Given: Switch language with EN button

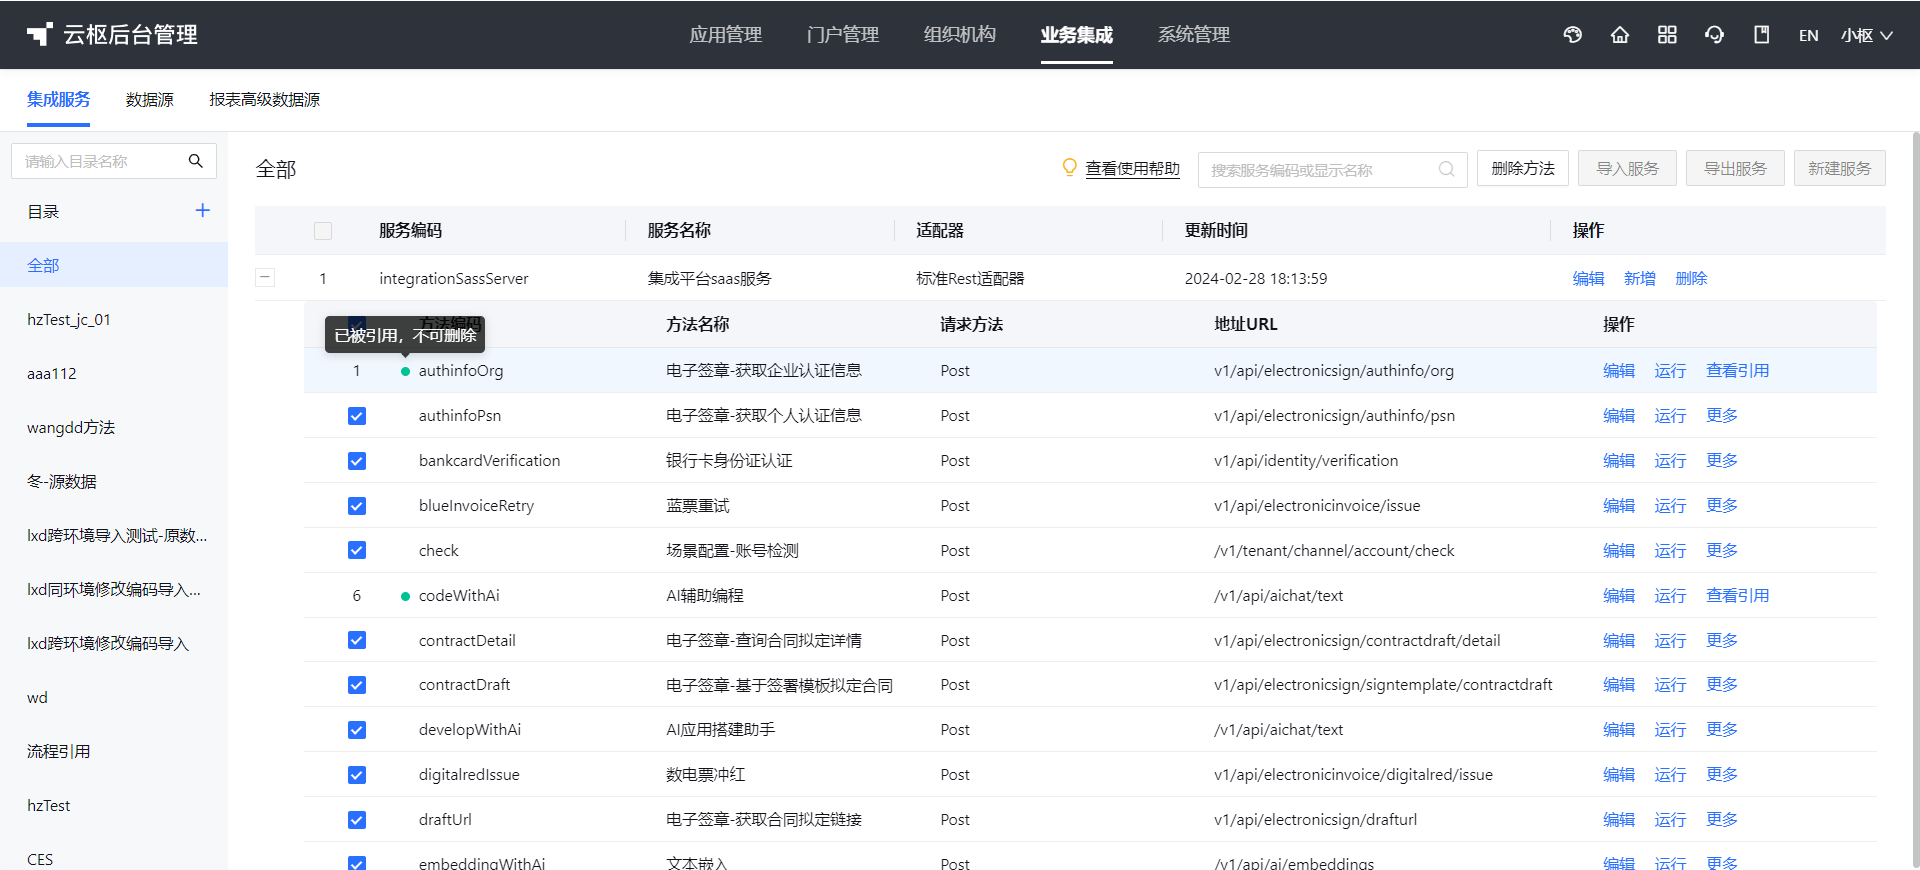Looking at the screenshot, I should pyautogui.click(x=1808, y=35).
